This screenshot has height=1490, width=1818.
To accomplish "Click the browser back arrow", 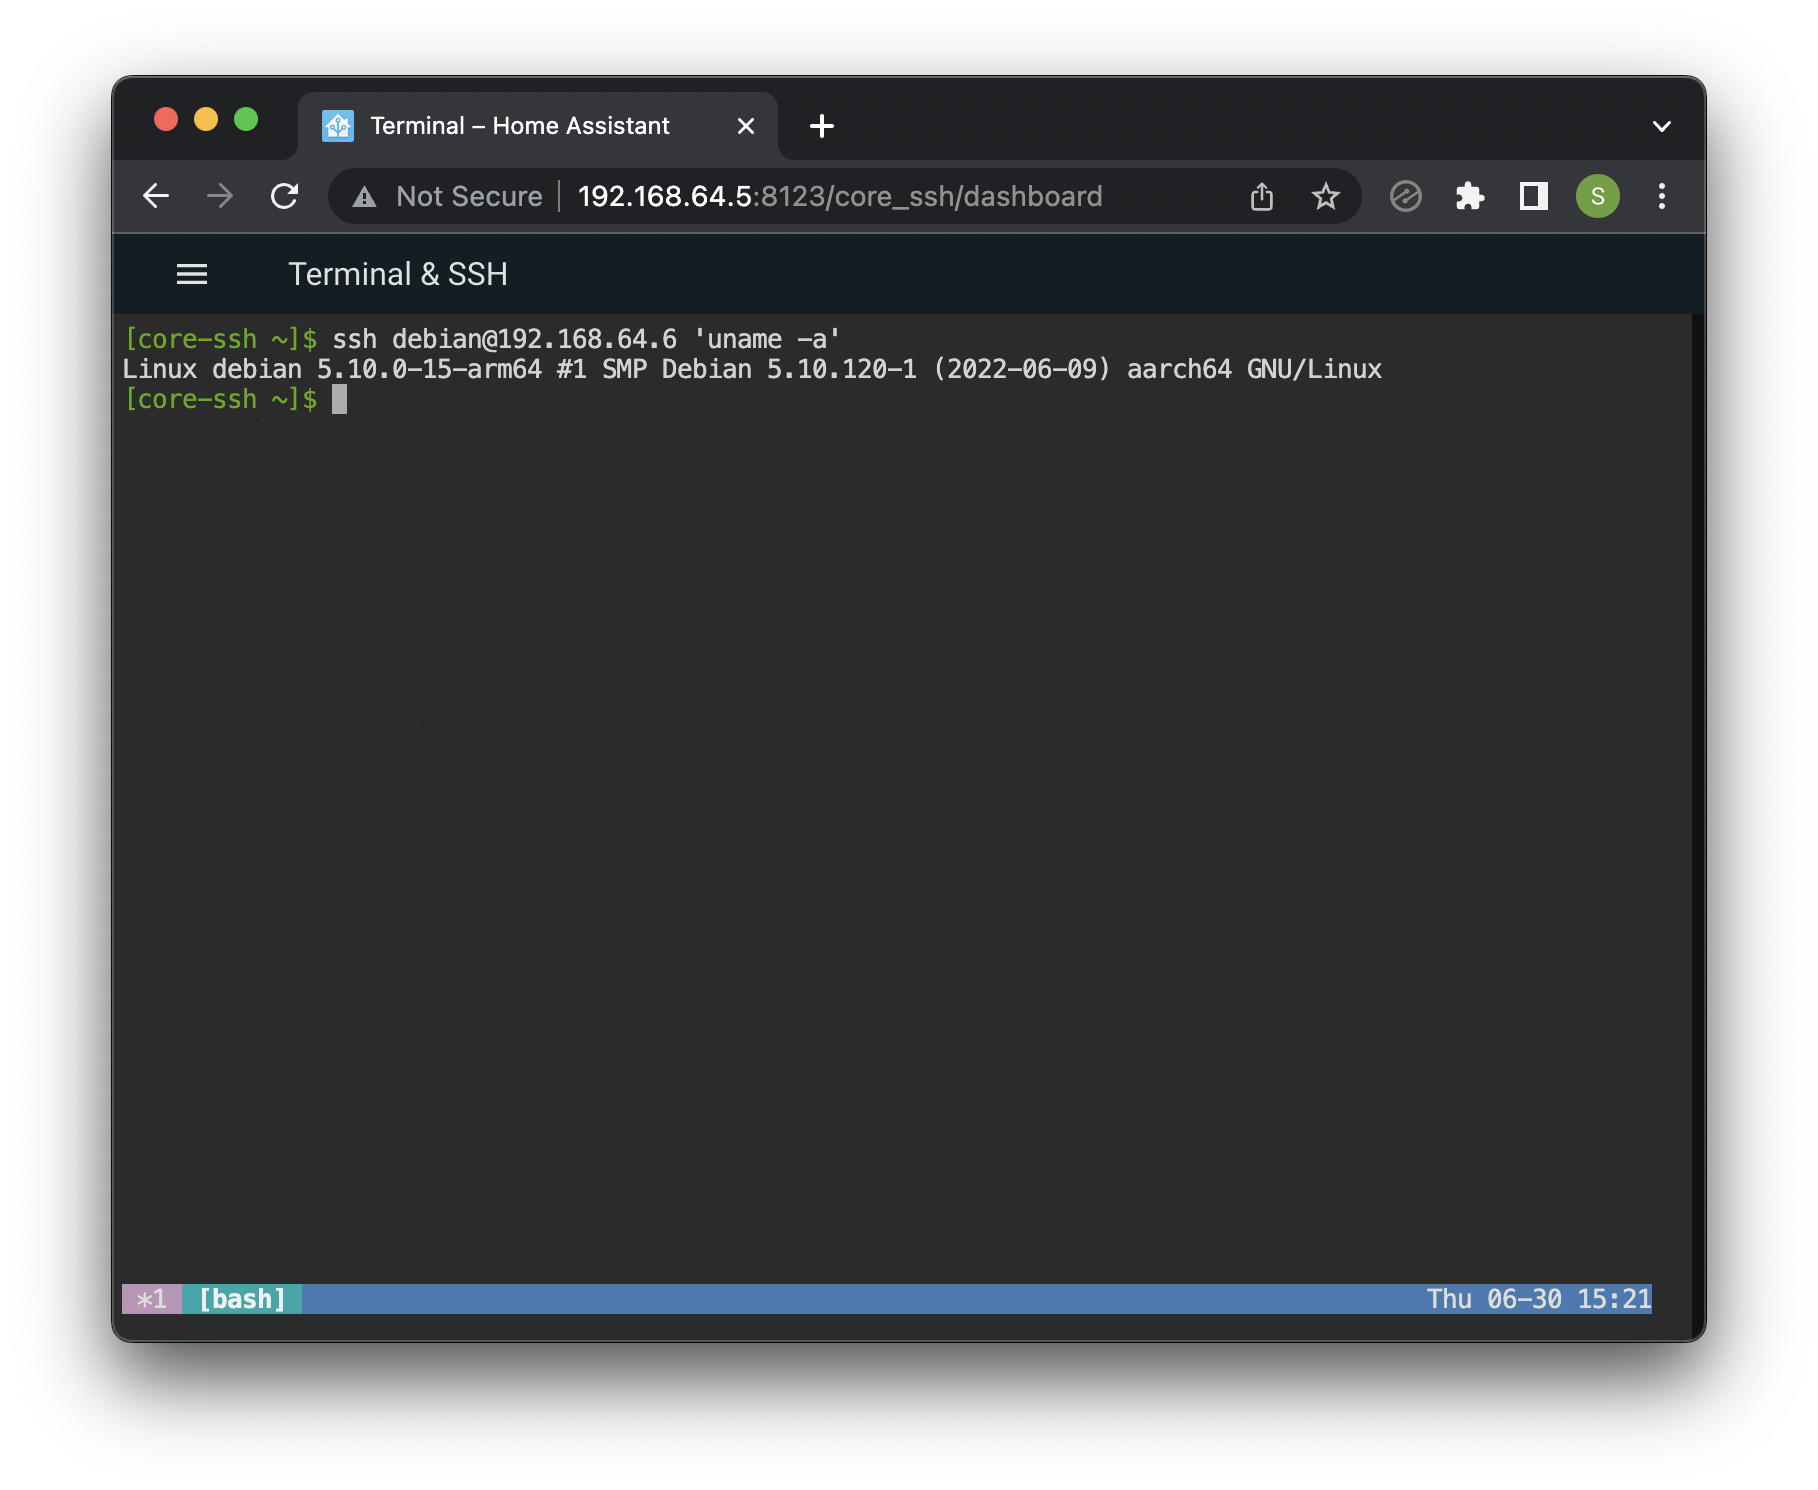I will click(x=156, y=196).
